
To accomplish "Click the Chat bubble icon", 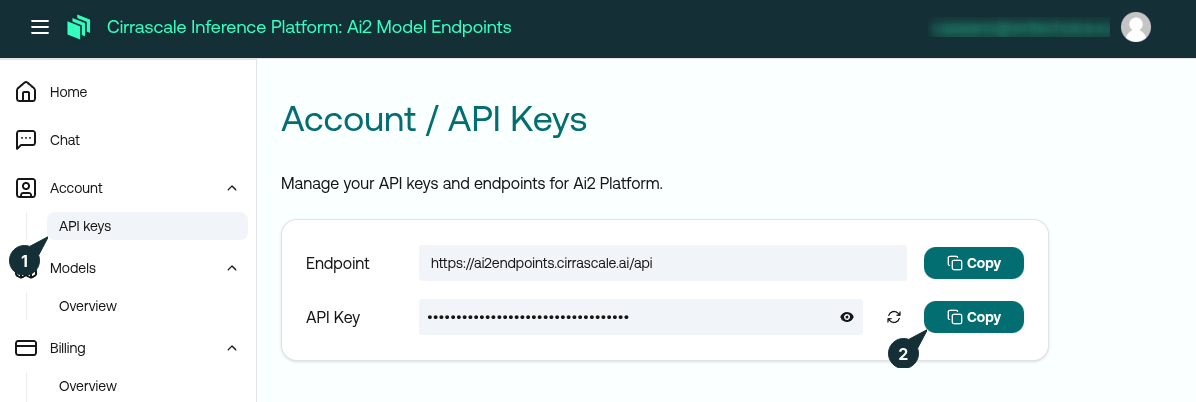I will tap(26, 140).
